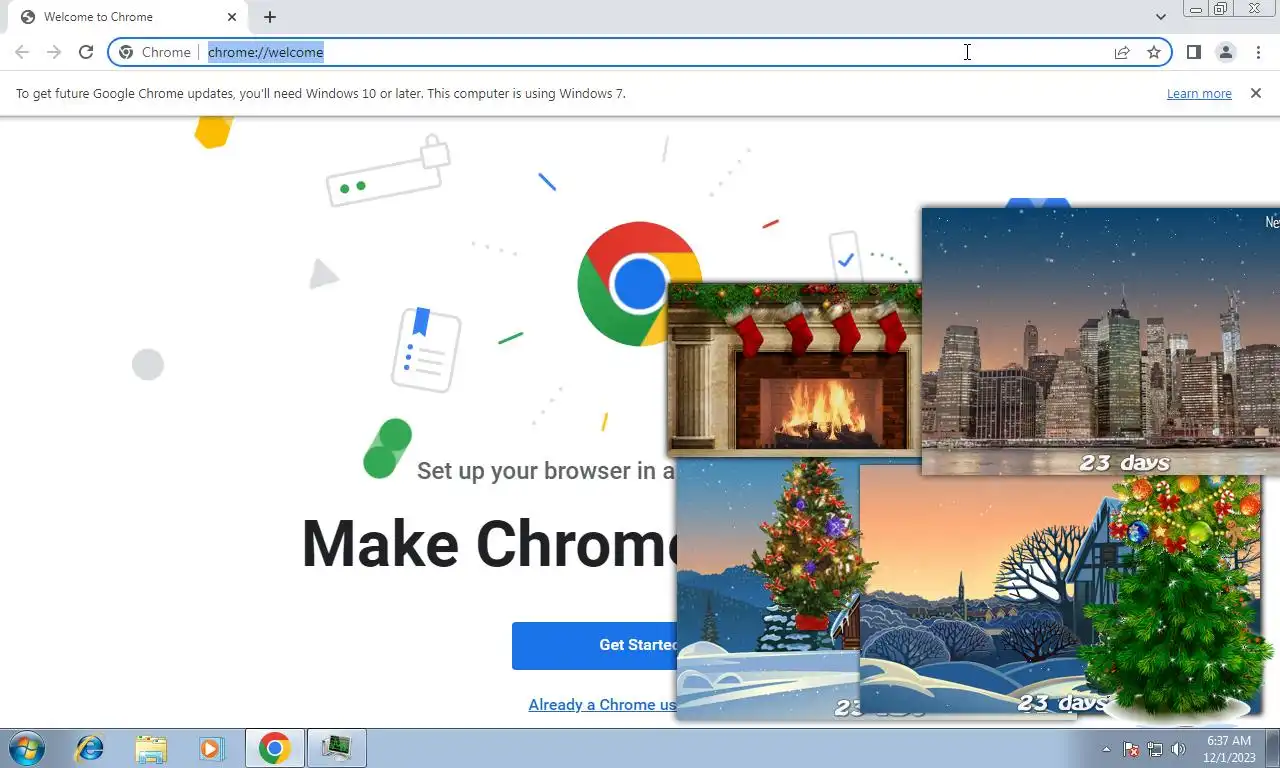Open Chrome's three-dot customize menu

point(1258,52)
